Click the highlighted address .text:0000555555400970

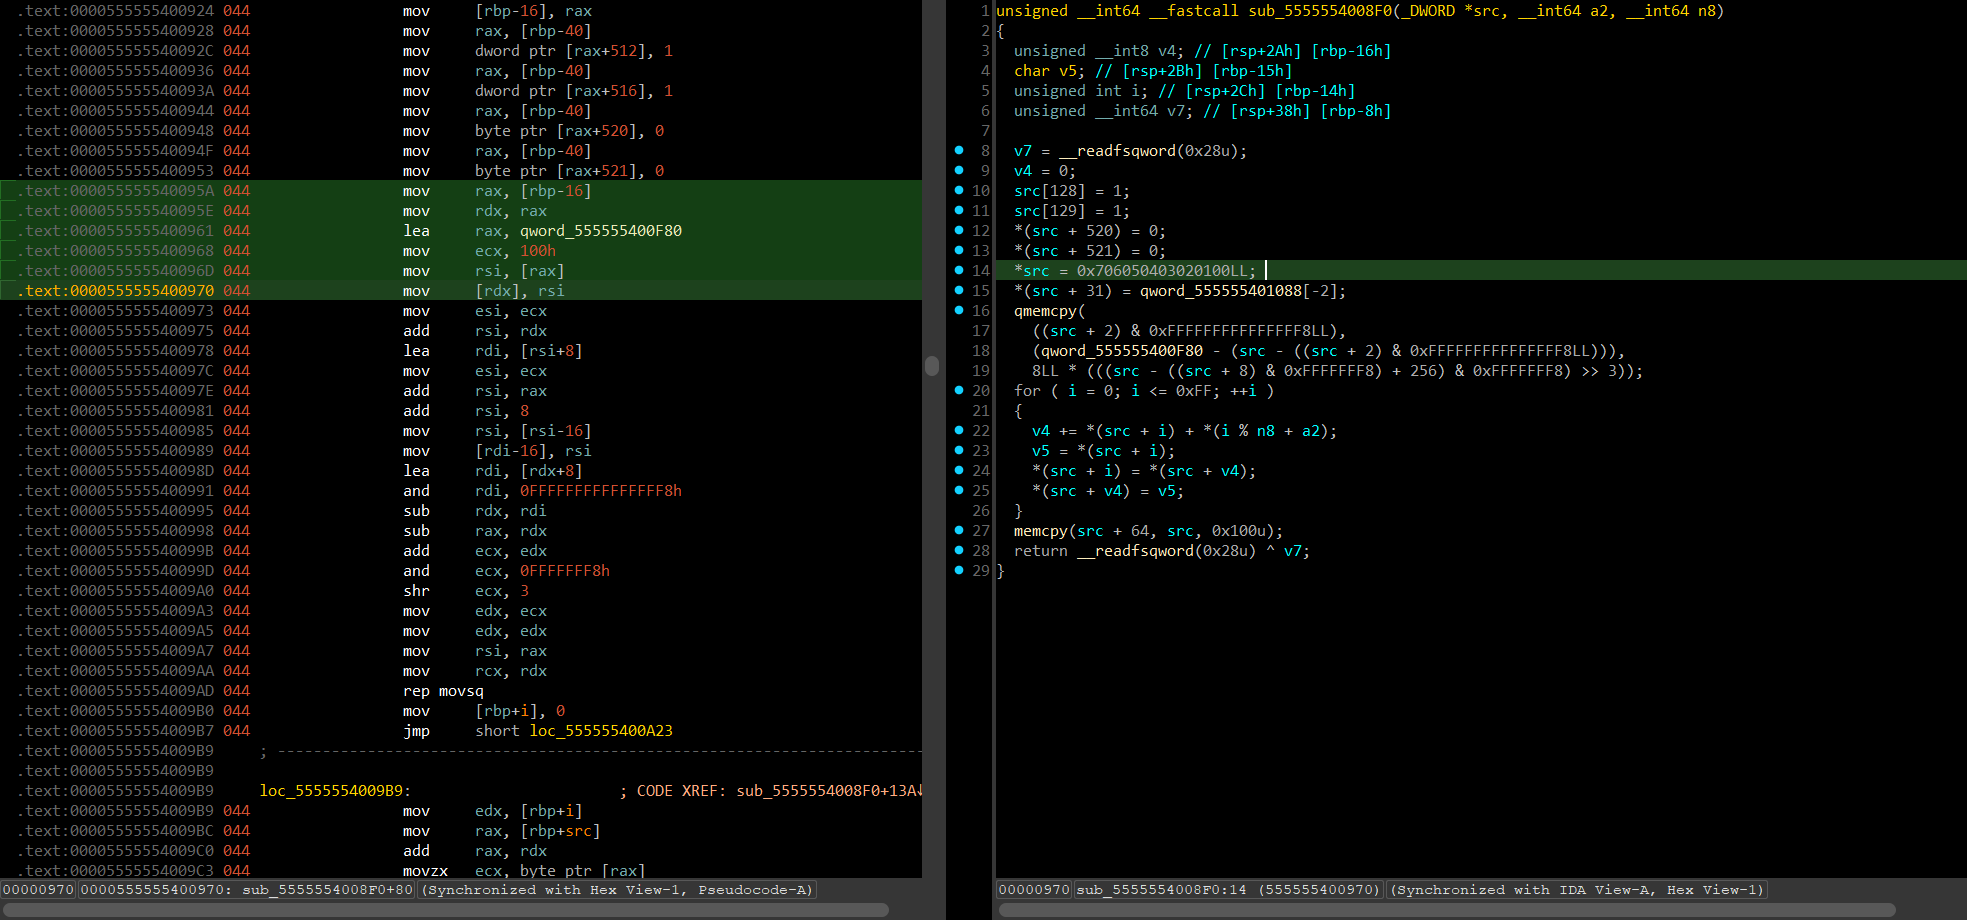coord(116,291)
